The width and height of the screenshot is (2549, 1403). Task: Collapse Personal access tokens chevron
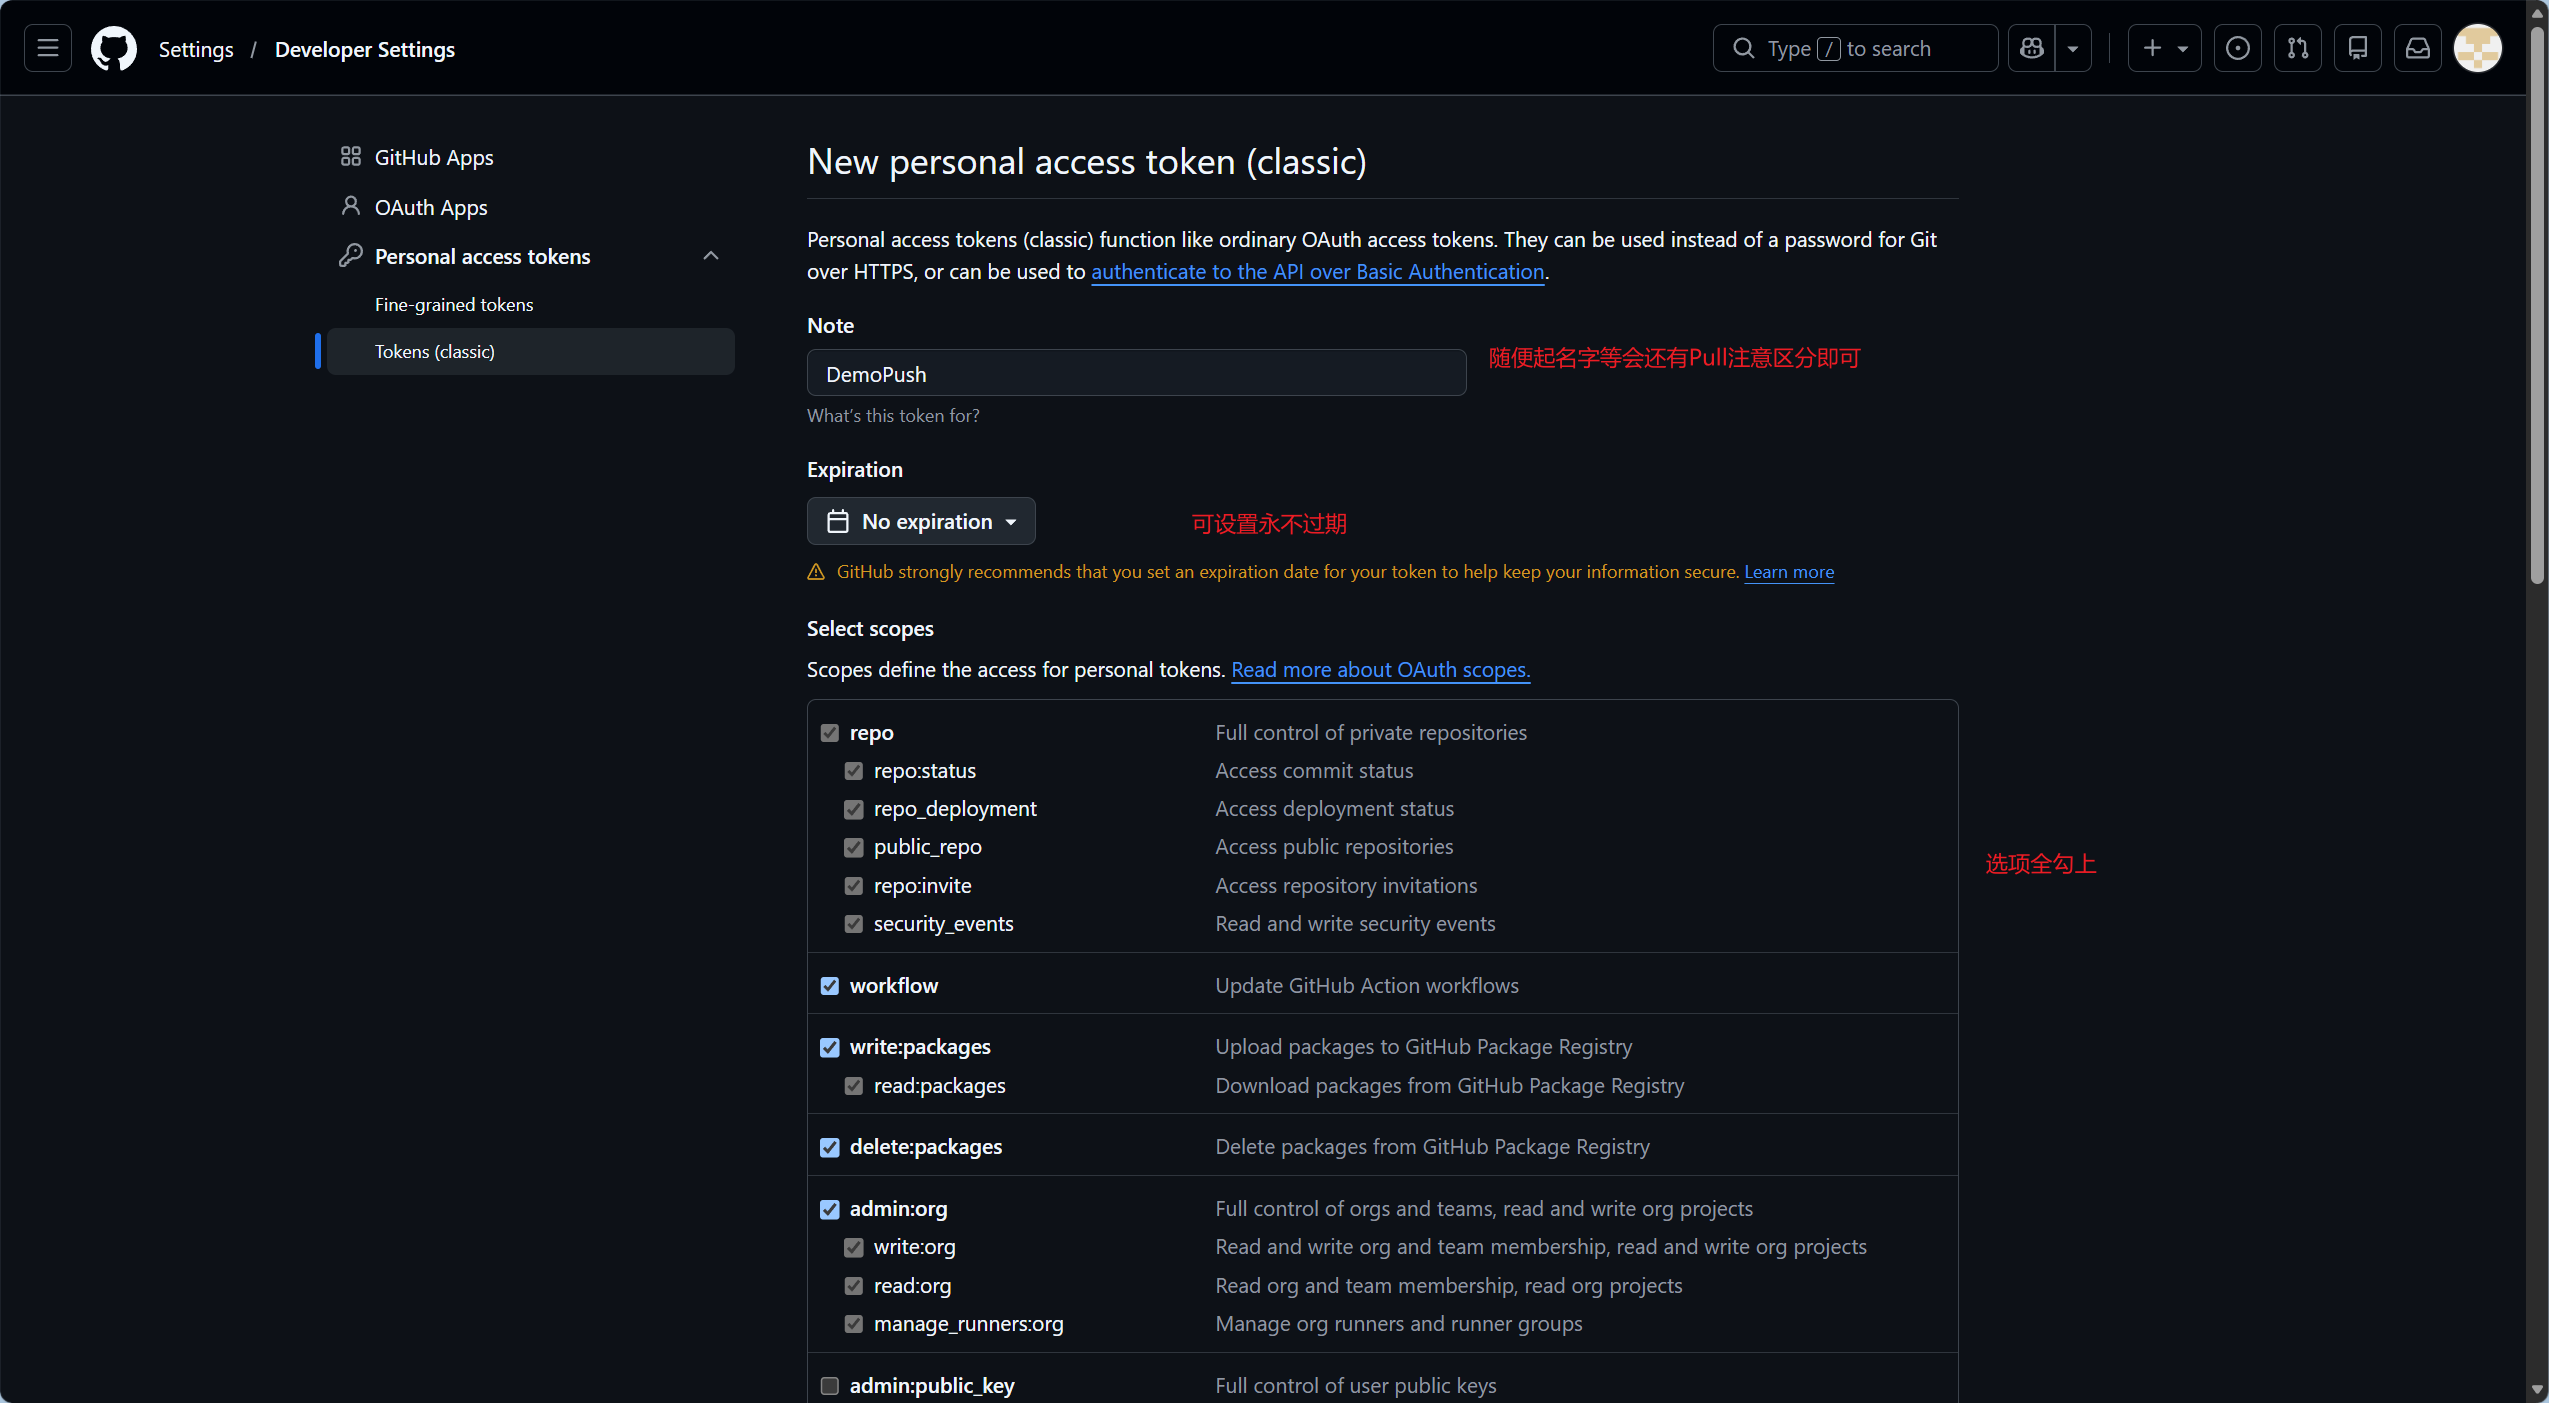click(x=711, y=256)
